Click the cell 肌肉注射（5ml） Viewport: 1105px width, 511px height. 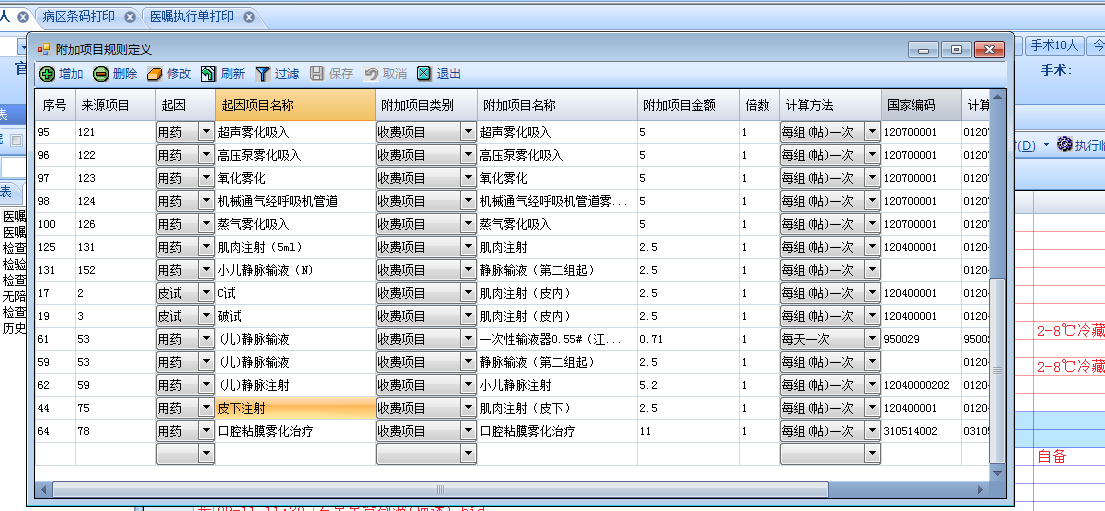click(295, 247)
